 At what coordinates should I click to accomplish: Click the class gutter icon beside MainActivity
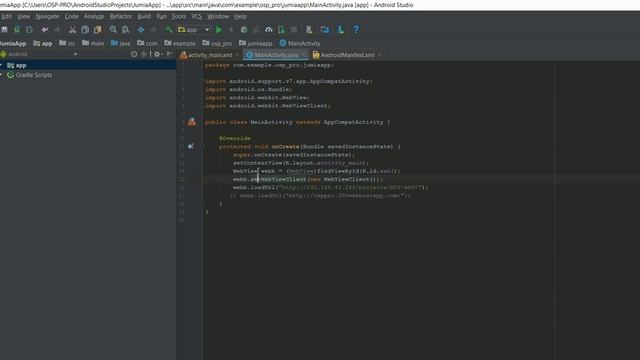pos(191,122)
